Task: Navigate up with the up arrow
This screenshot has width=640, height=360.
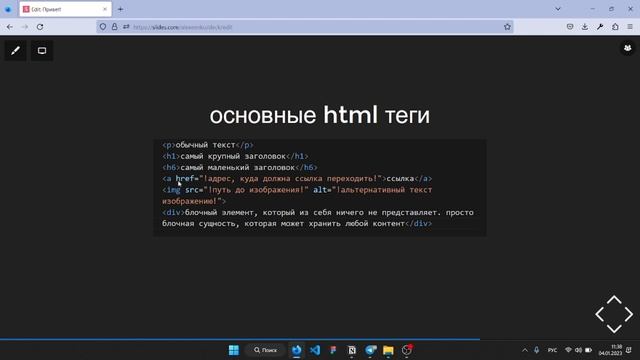Action: pyautogui.click(x=614, y=300)
